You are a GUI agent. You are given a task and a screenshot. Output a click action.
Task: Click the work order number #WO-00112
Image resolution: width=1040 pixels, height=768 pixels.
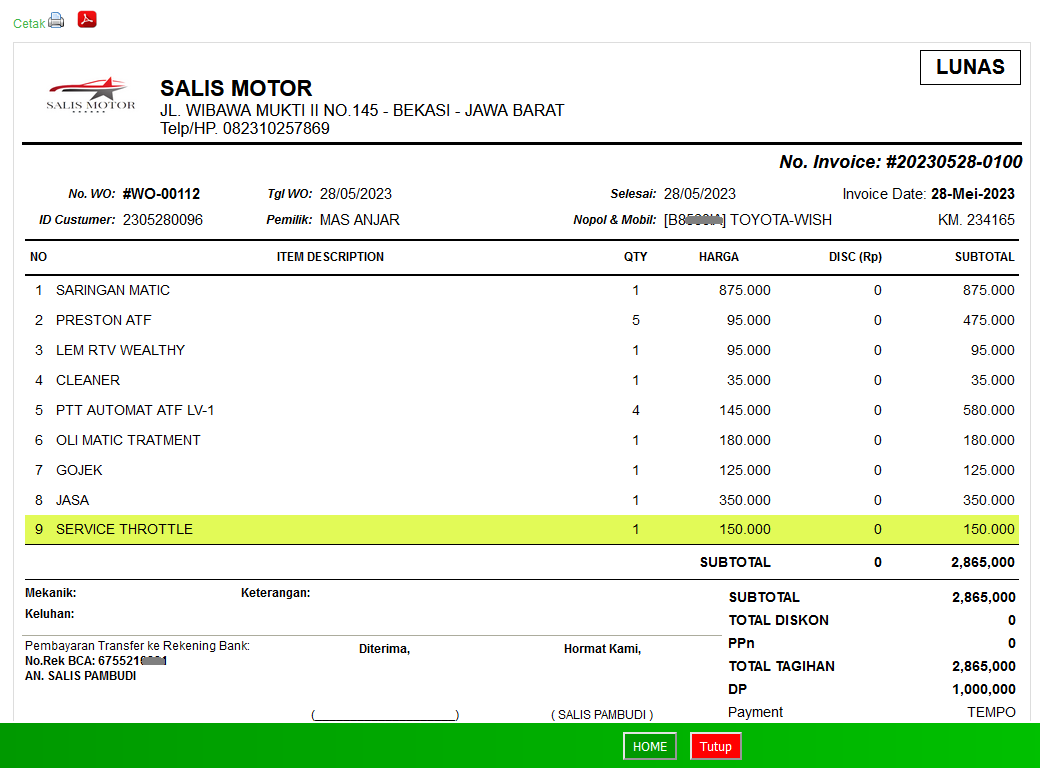coord(161,194)
